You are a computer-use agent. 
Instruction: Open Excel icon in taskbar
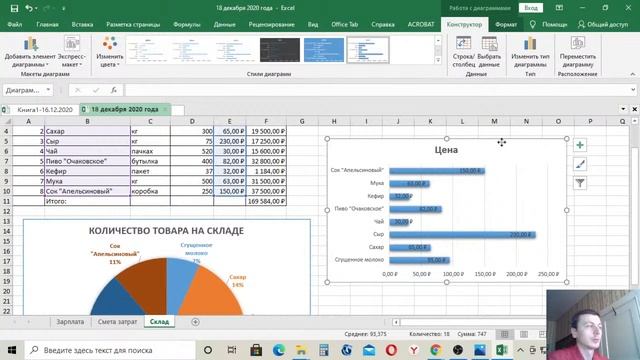tap(502, 350)
